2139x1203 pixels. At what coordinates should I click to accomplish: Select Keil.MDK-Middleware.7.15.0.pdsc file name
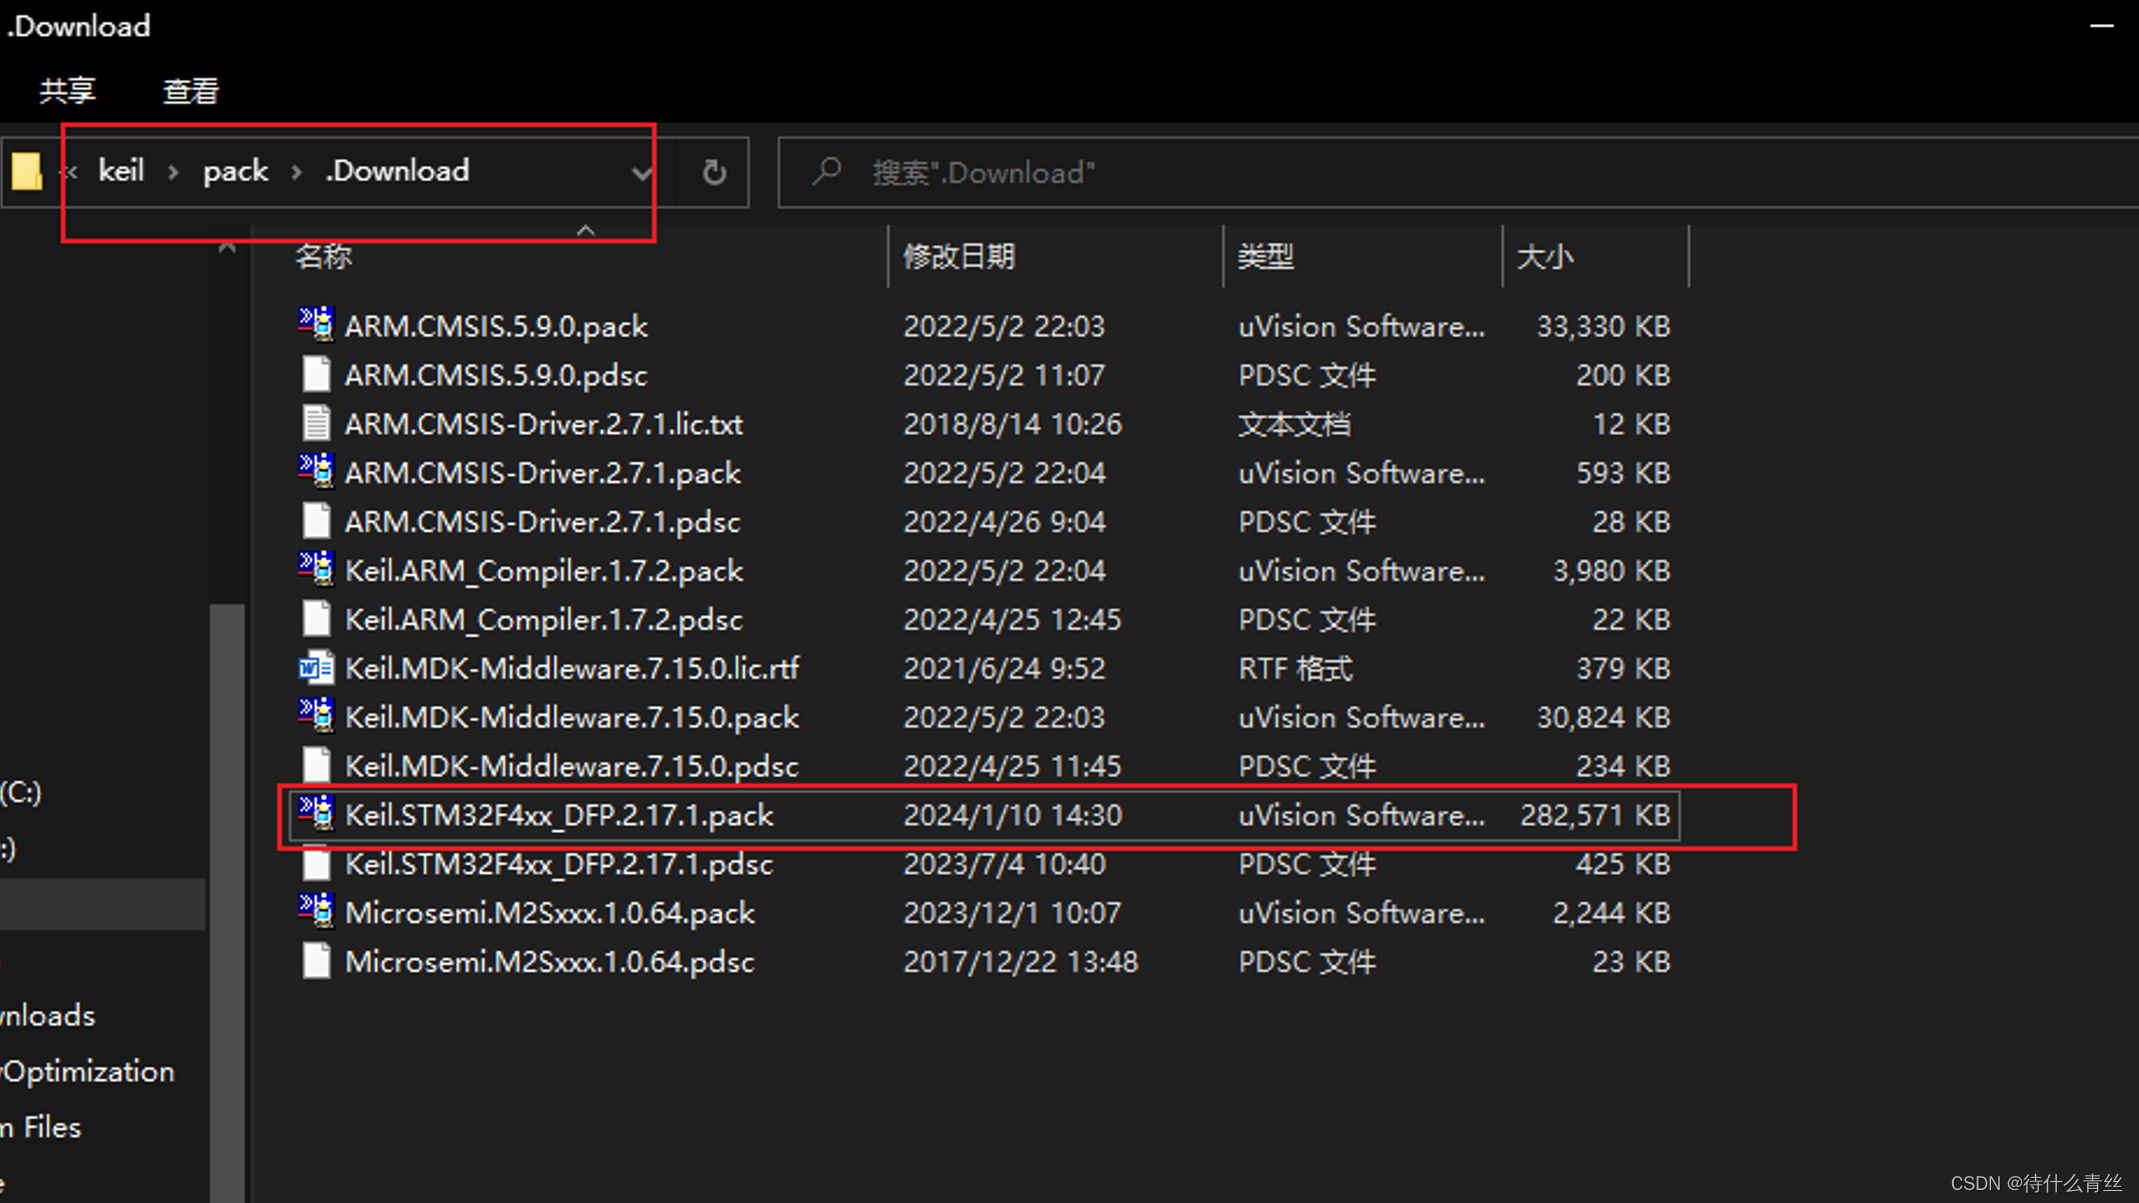tap(572, 766)
